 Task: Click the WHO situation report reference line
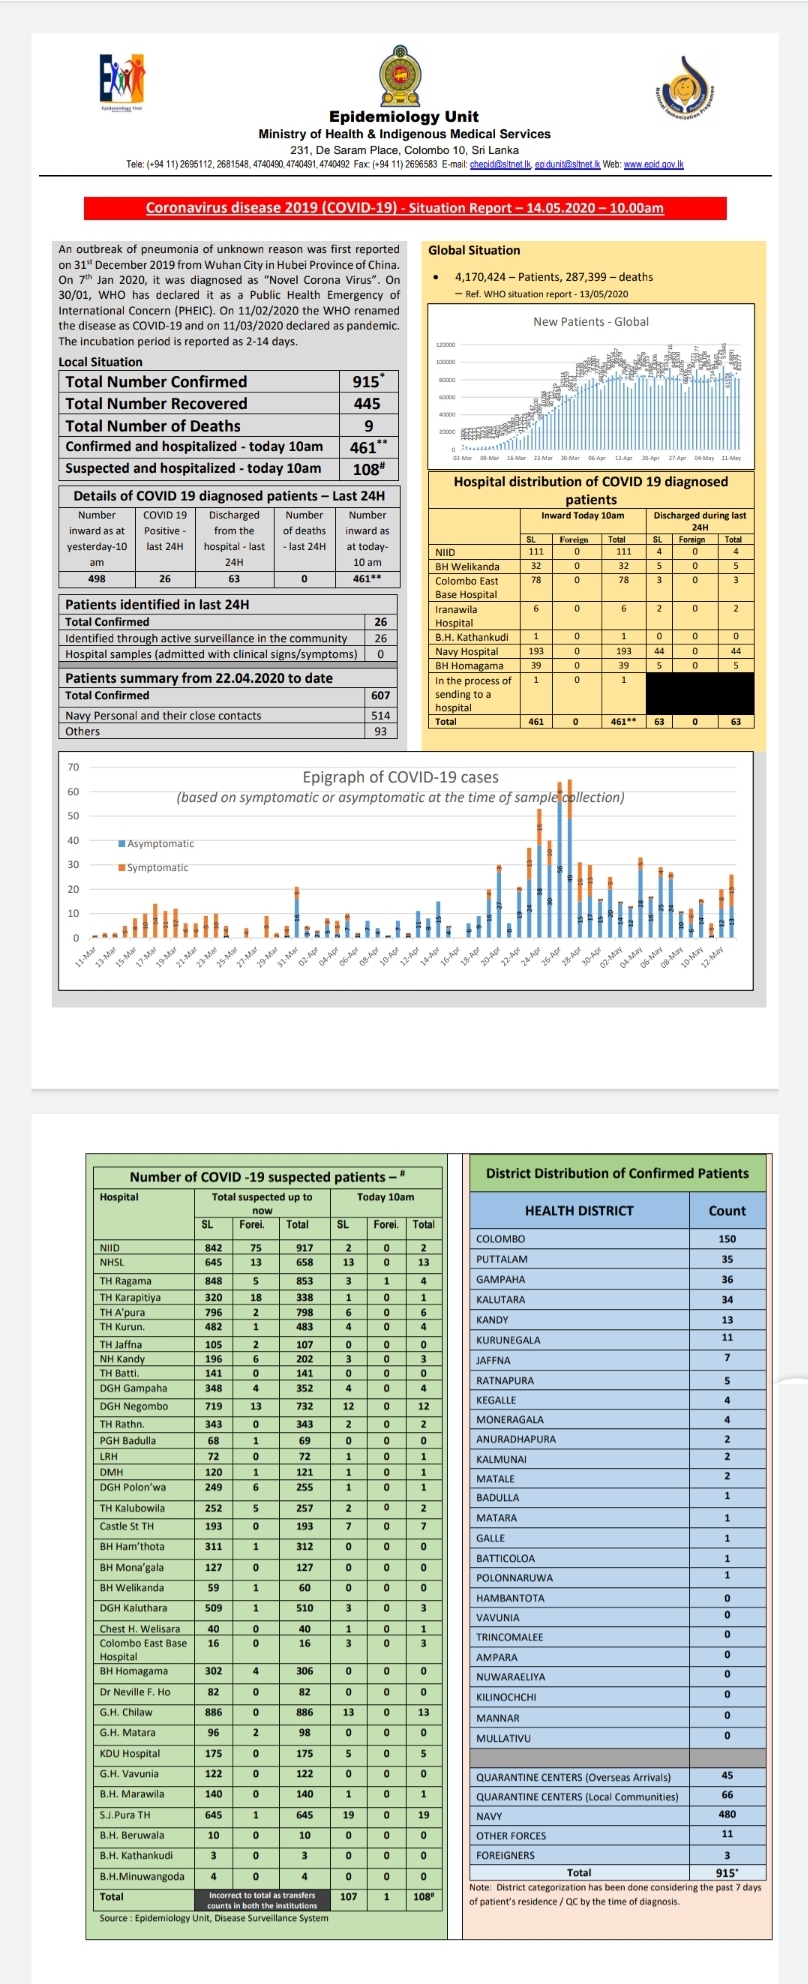point(541,294)
